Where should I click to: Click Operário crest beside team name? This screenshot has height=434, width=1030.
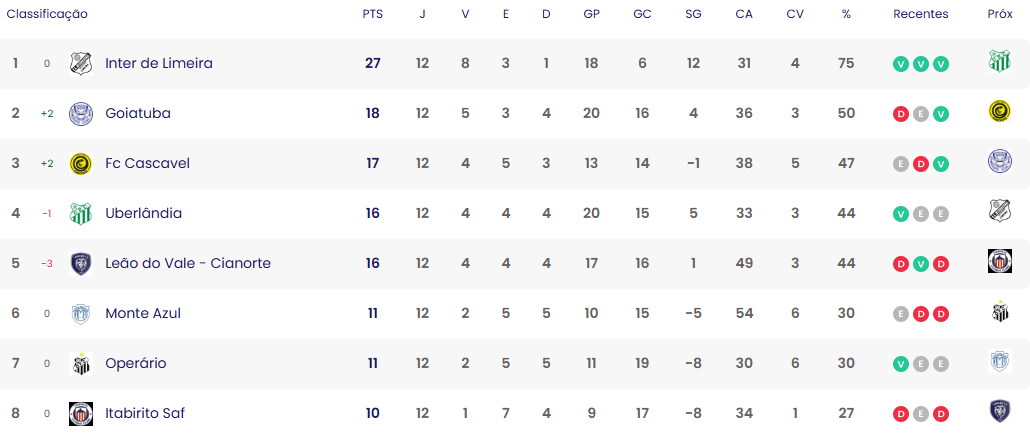(x=81, y=364)
